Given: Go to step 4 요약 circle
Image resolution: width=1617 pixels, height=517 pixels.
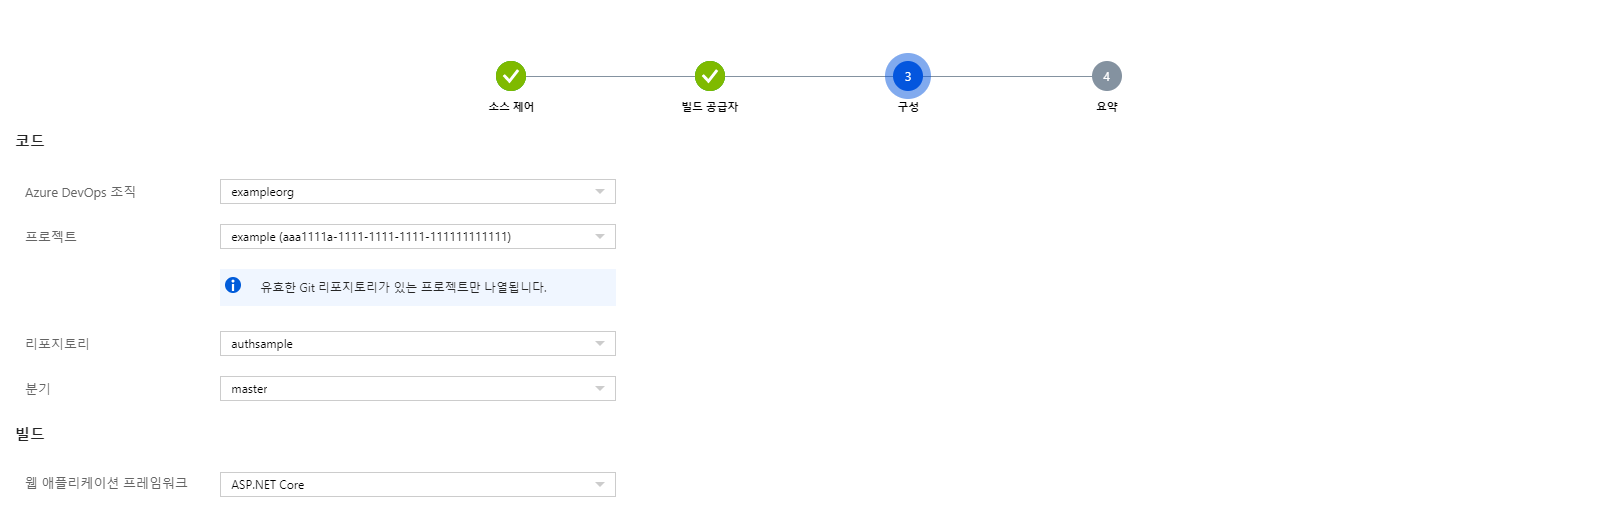Looking at the screenshot, I should 1106,76.
